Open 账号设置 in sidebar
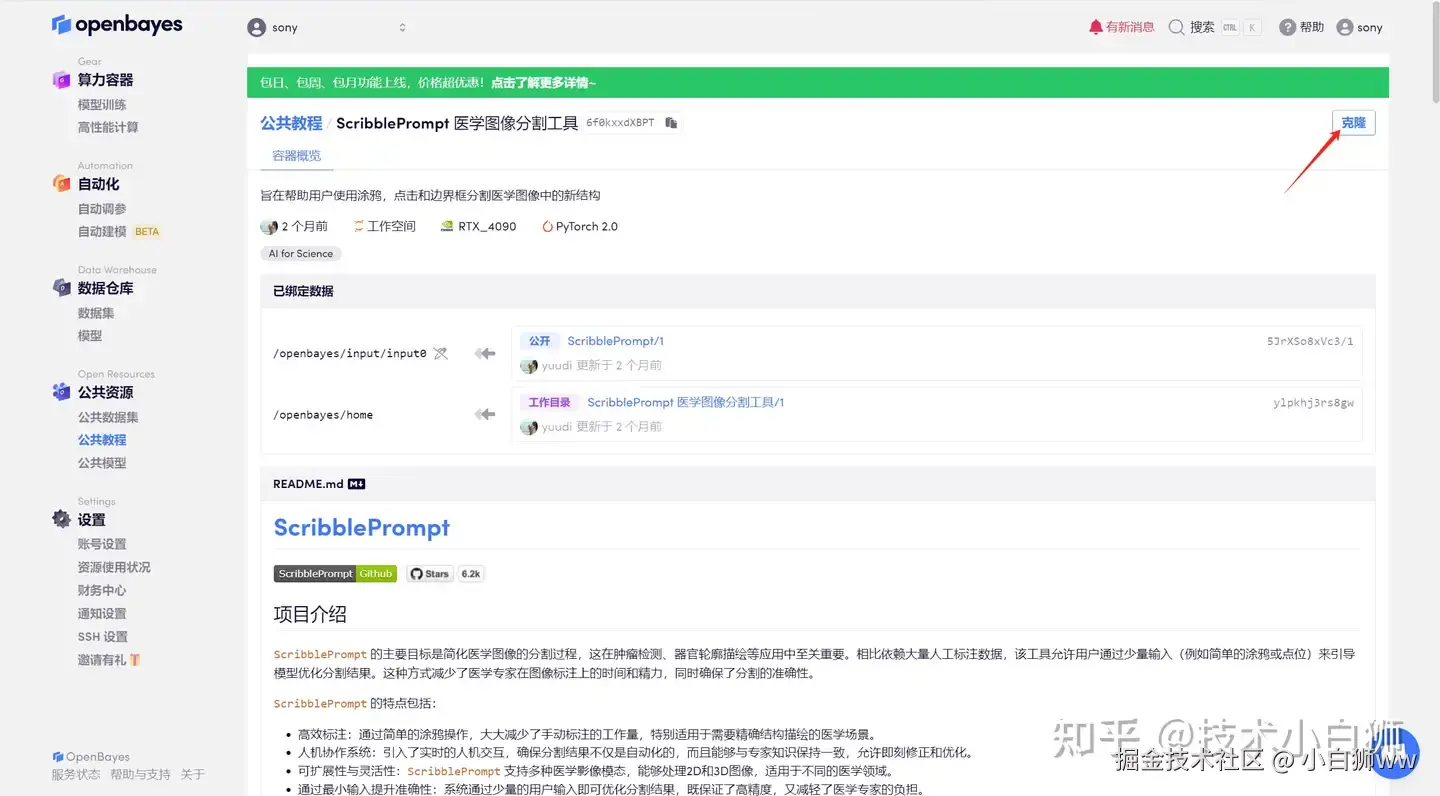The height and width of the screenshot is (796, 1440). click(102, 544)
